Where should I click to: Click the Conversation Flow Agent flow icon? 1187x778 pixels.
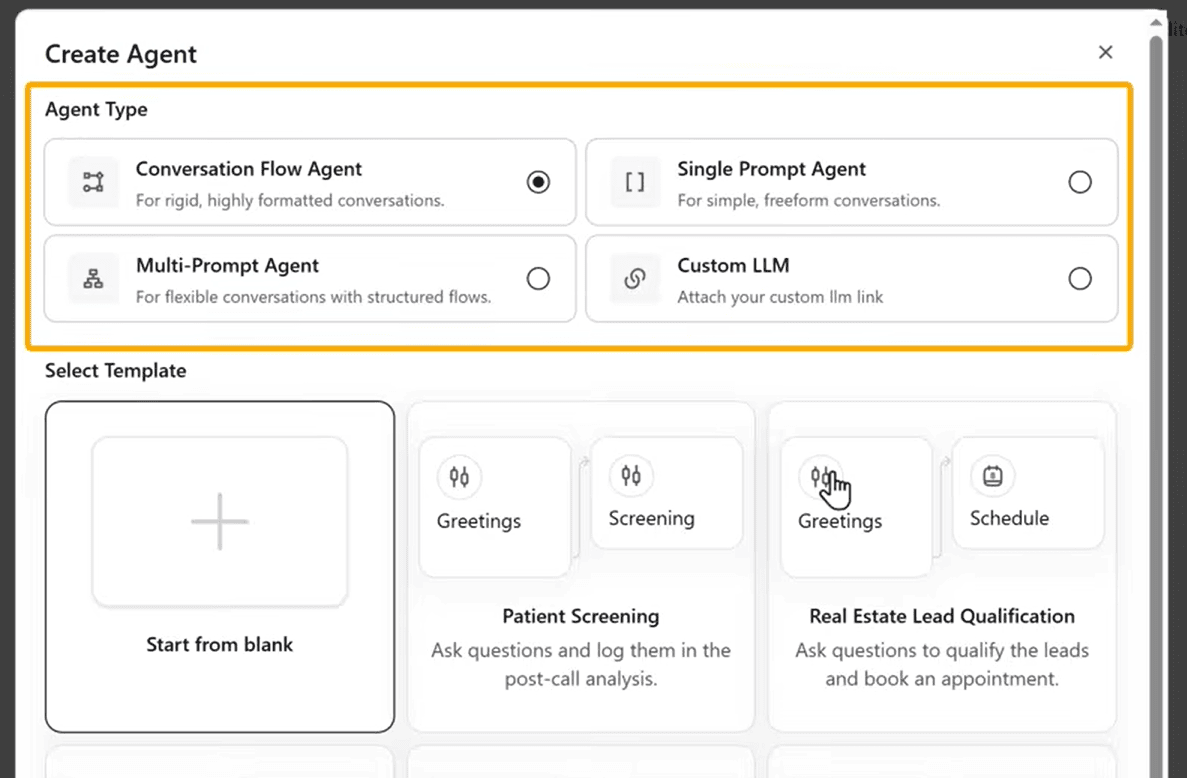point(93,182)
